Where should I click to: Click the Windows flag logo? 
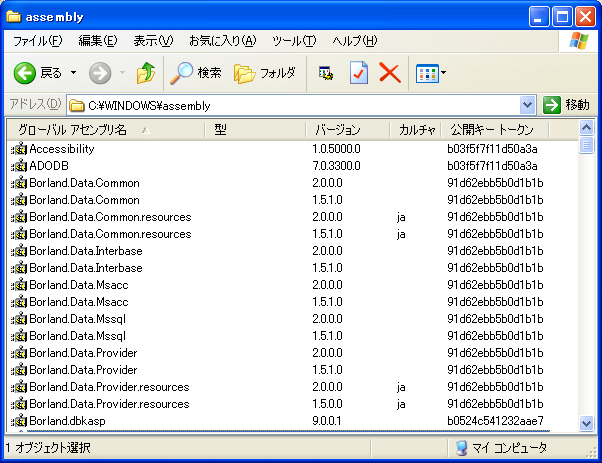click(x=579, y=41)
